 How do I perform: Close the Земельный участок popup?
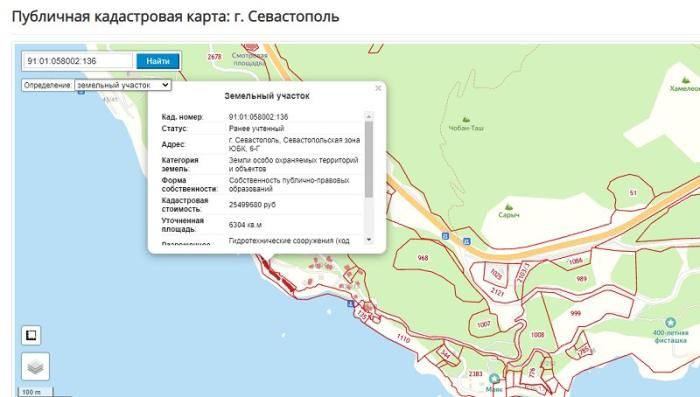[378, 88]
